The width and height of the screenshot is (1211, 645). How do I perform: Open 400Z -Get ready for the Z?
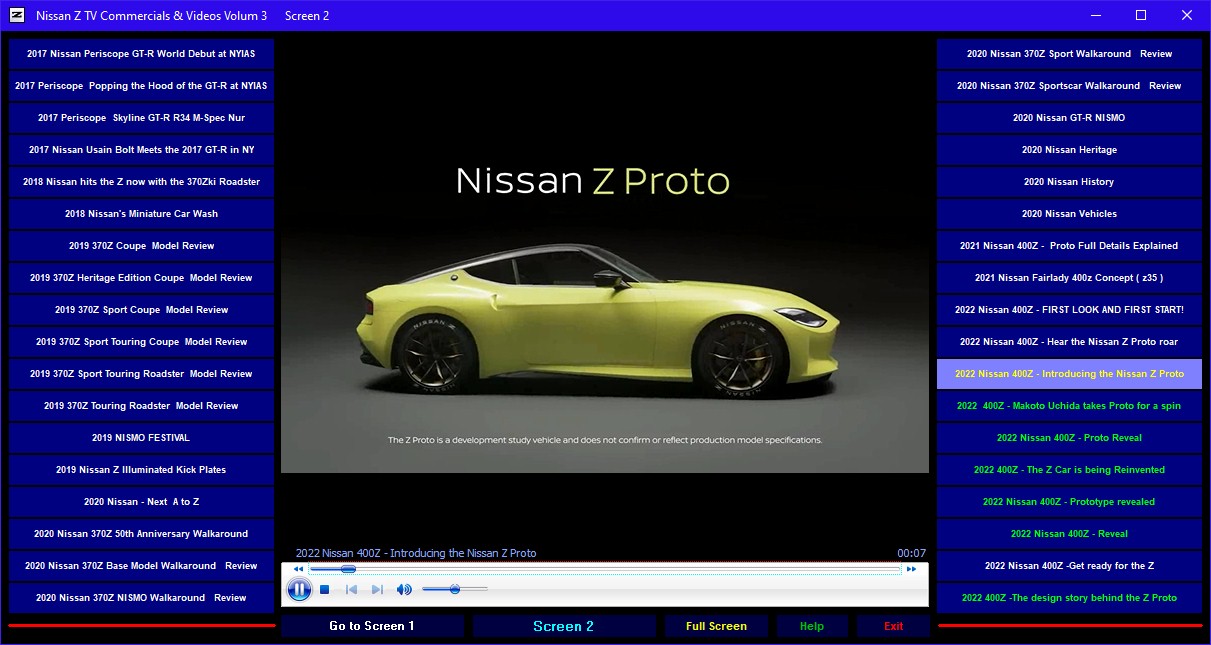click(x=1069, y=566)
